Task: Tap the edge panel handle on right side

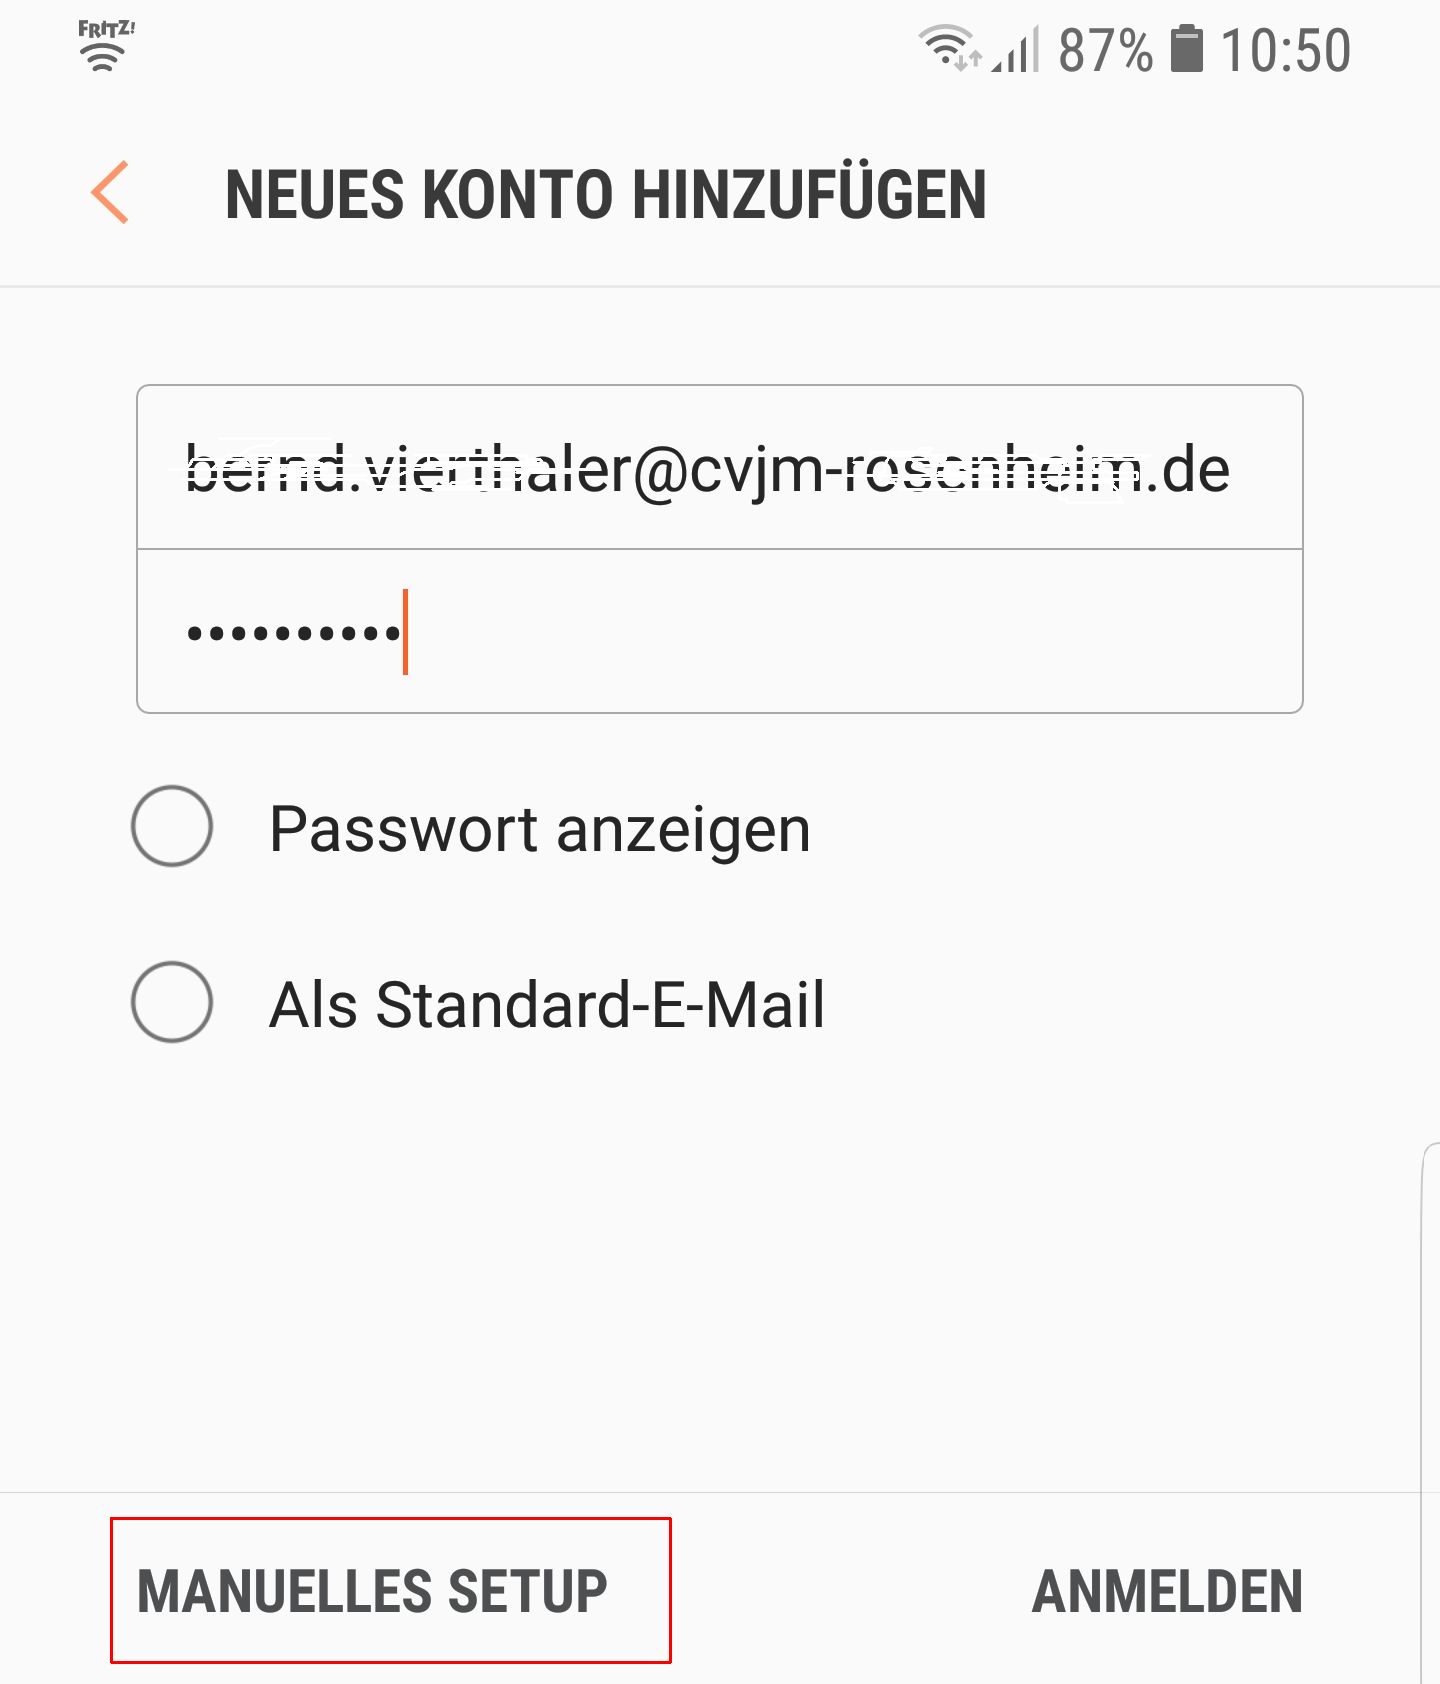Action: click(1430, 1400)
